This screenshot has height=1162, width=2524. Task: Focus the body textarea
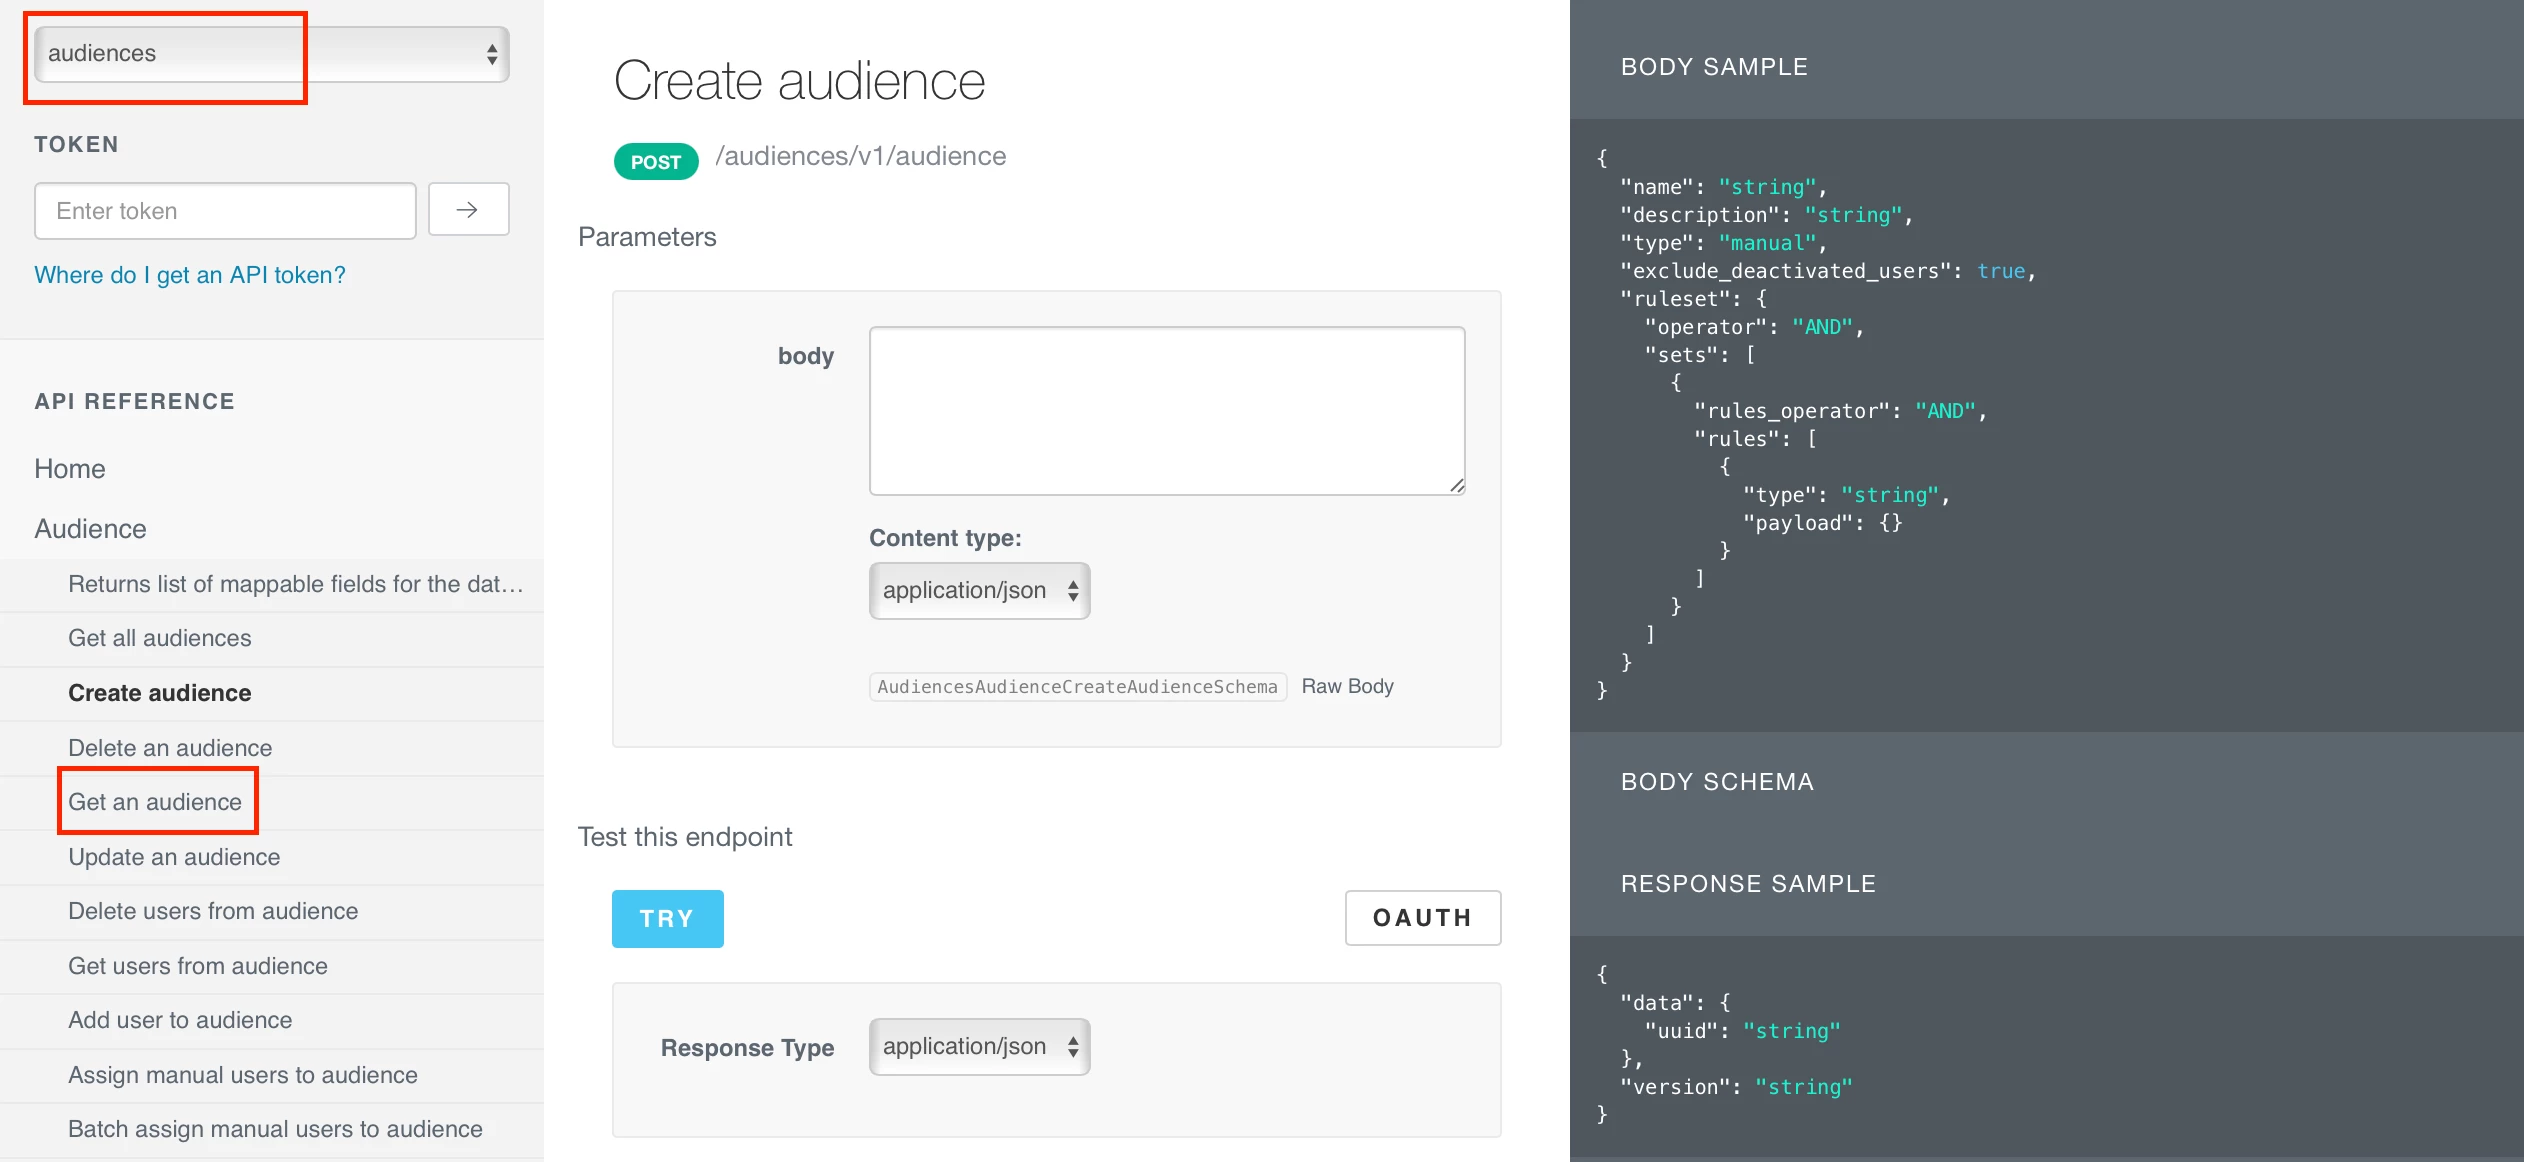tap(1167, 410)
